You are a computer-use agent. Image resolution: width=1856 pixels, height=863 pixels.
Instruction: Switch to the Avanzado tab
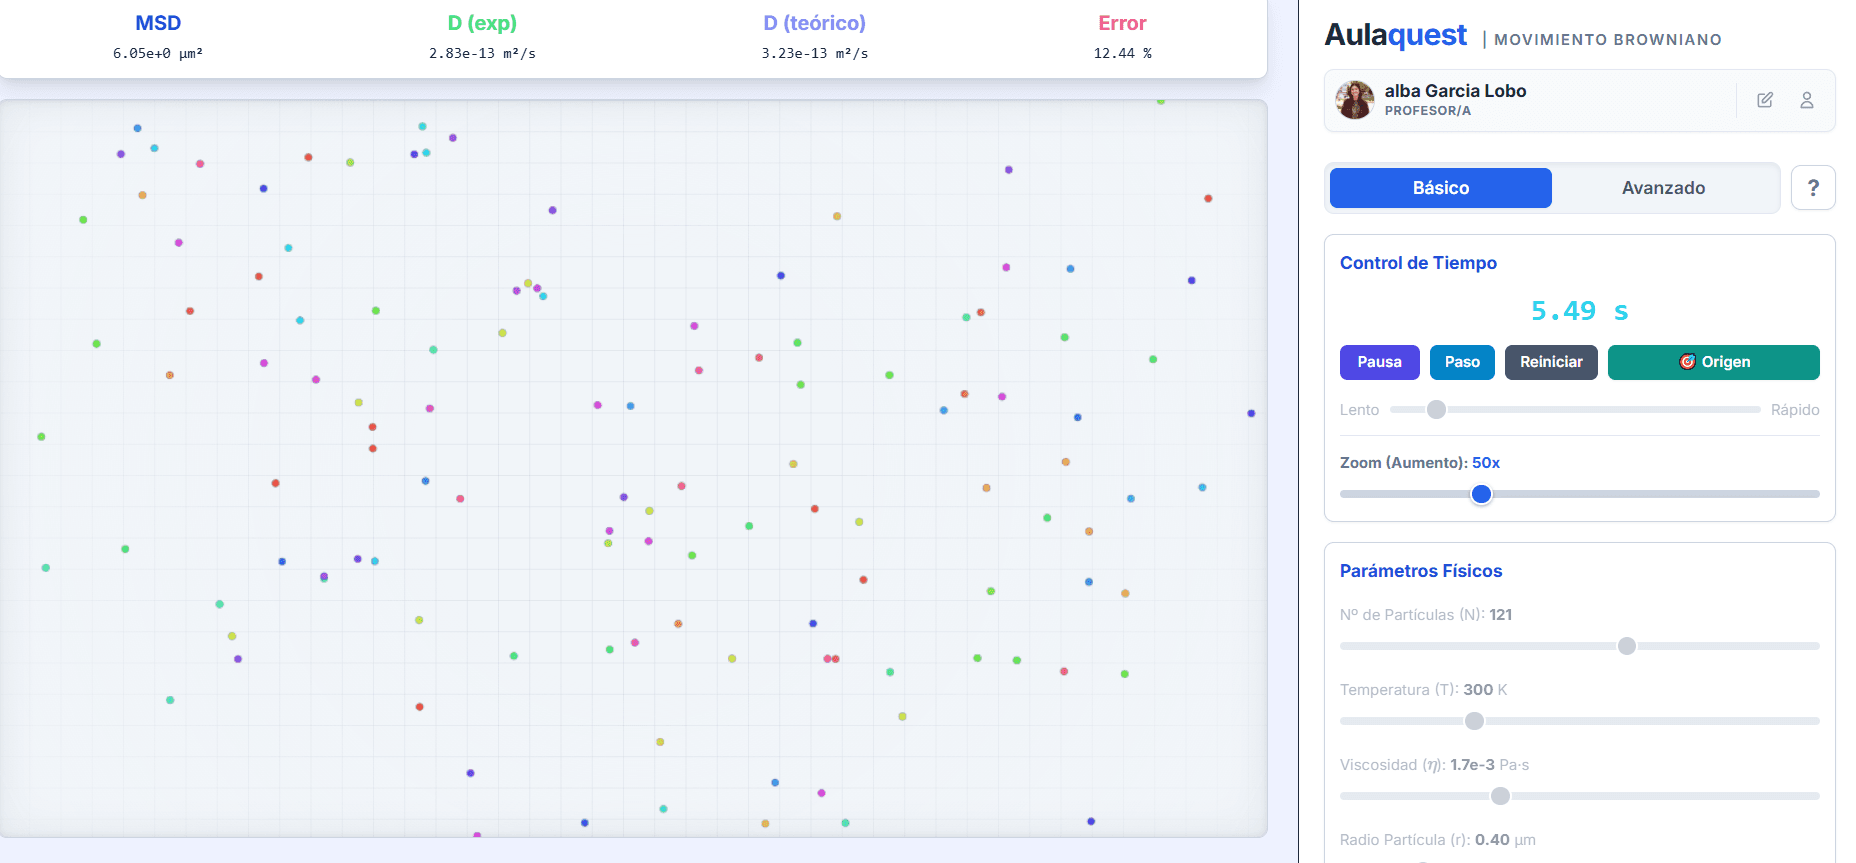pos(1664,188)
